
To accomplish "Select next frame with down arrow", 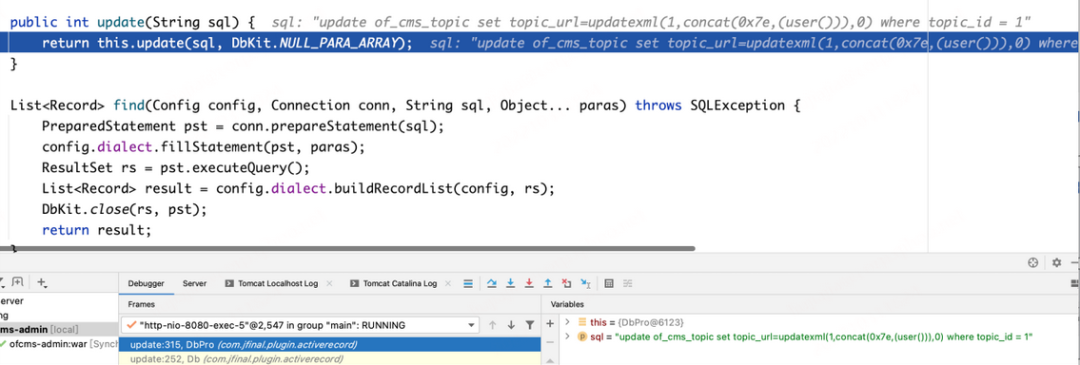I will click(x=511, y=325).
